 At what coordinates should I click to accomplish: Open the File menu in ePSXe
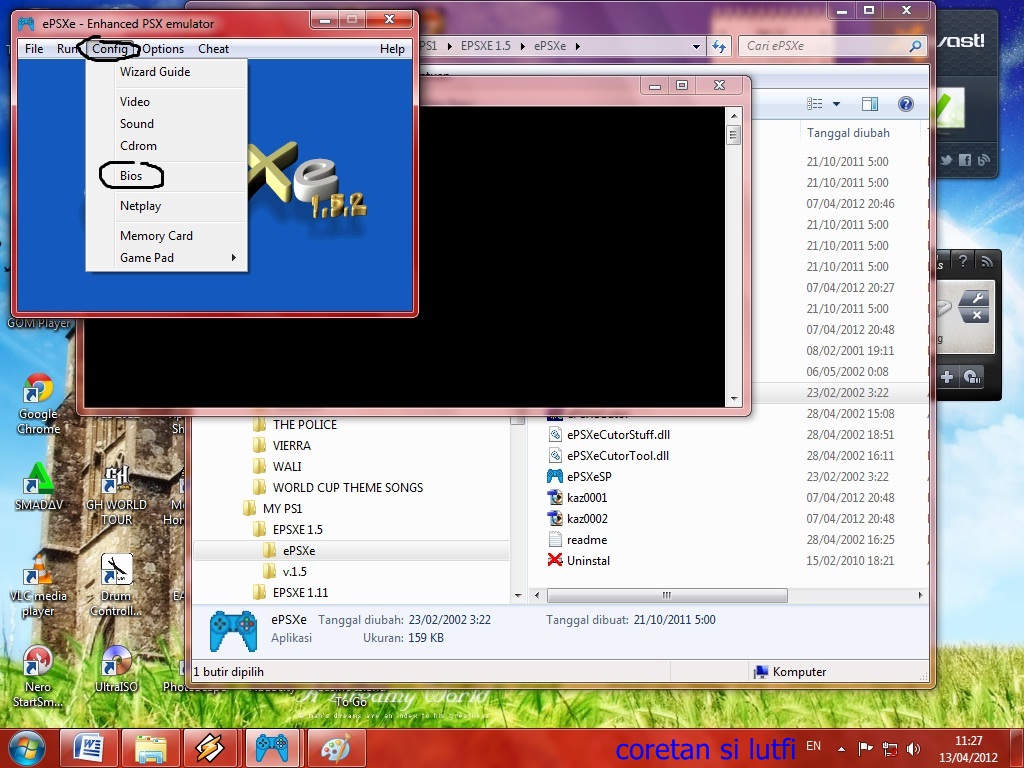click(x=34, y=49)
